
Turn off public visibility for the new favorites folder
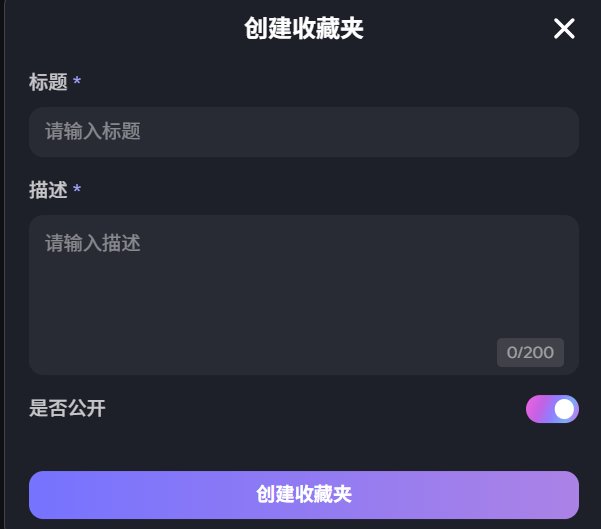552,409
